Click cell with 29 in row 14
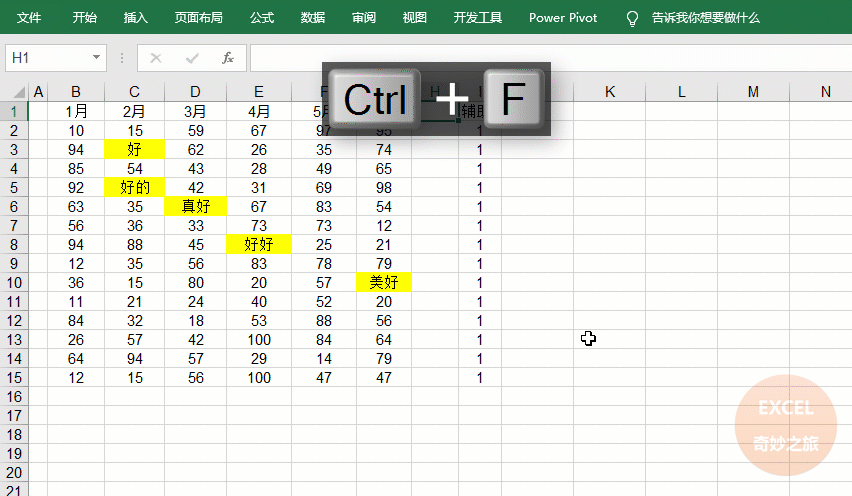This screenshot has width=852, height=496. 259,359
